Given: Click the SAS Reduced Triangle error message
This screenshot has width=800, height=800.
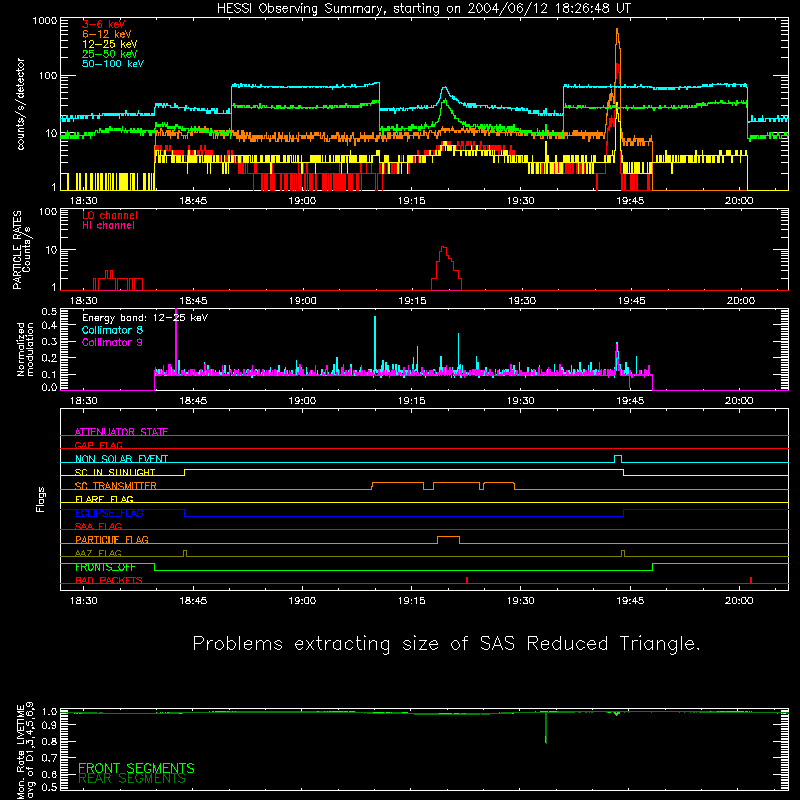Looking at the screenshot, I should (x=446, y=644).
